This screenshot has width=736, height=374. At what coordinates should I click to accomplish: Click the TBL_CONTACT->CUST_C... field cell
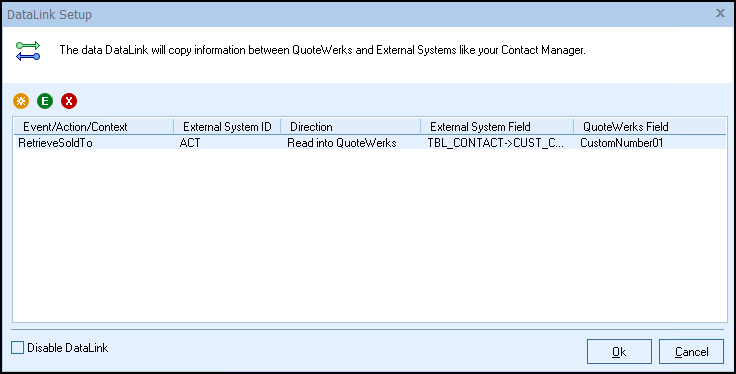(496, 143)
